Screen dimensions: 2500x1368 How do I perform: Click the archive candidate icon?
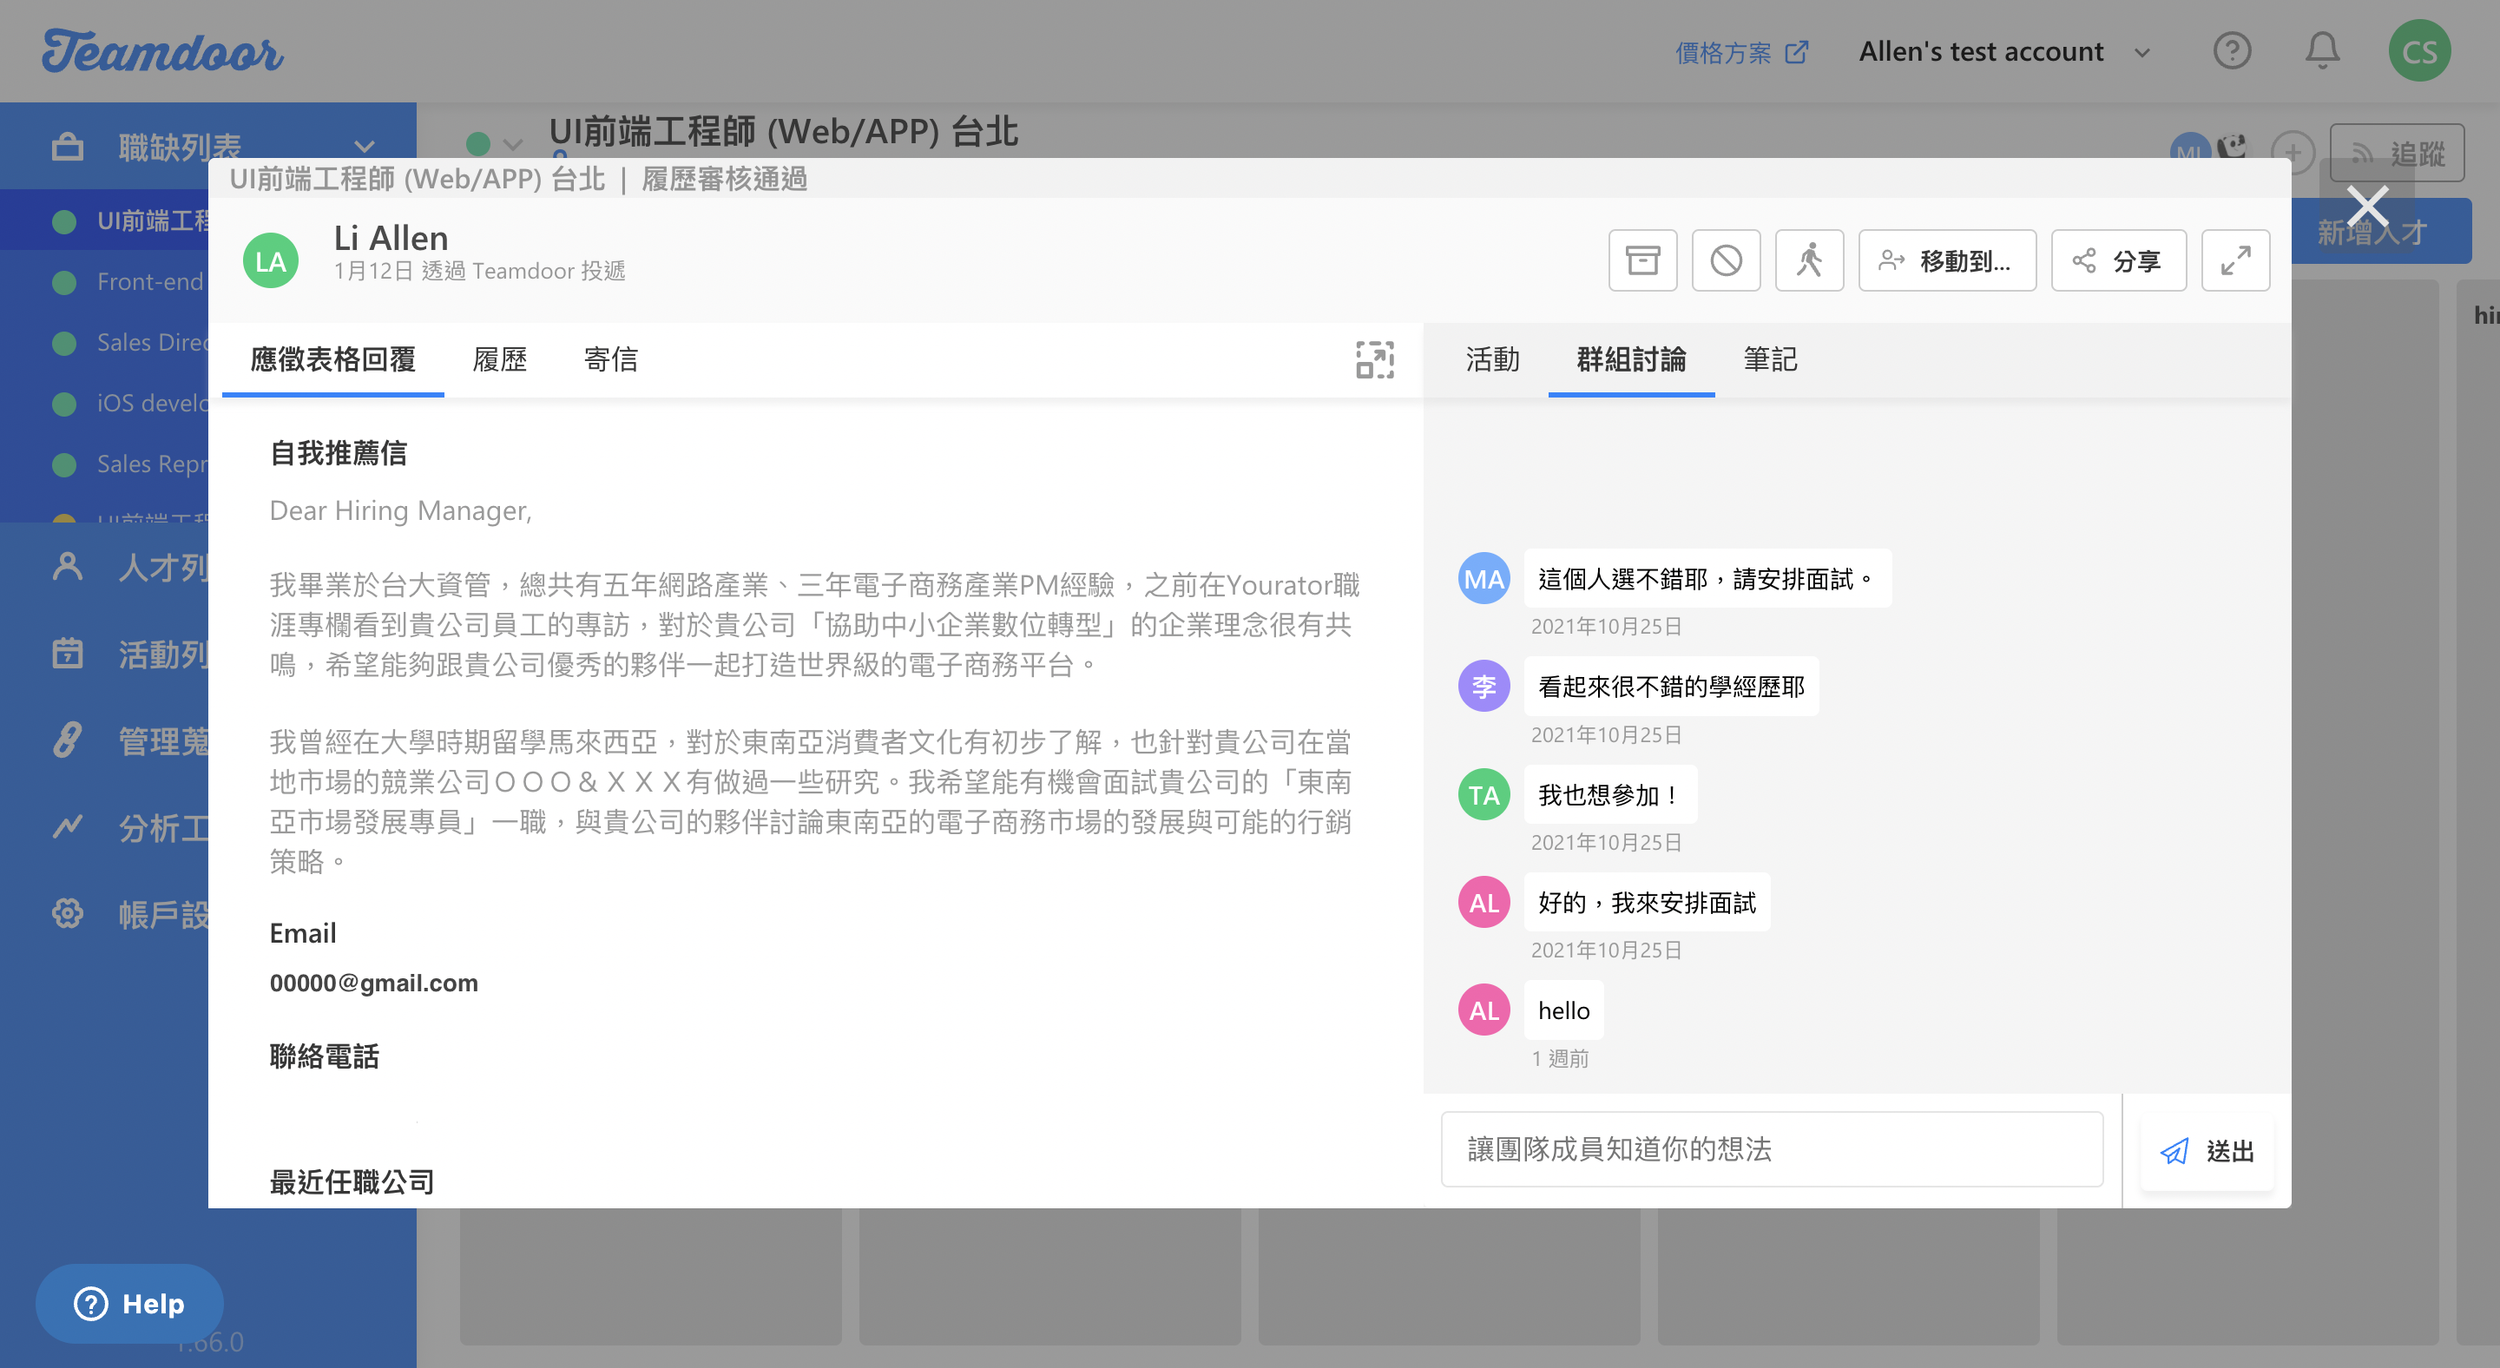[1642, 261]
